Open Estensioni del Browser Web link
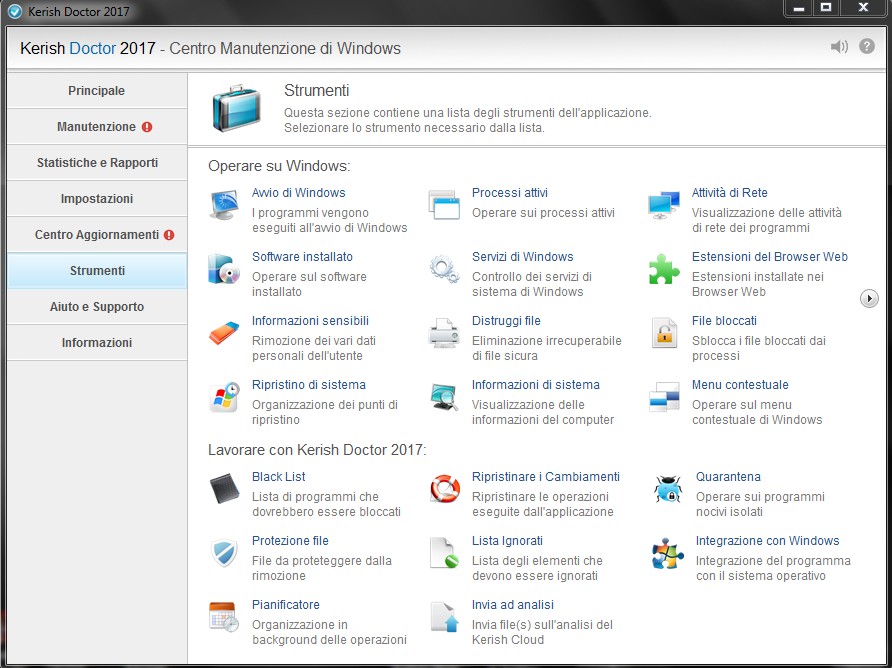The width and height of the screenshot is (892, 668). pyautogui.click(x=770, y=257)
